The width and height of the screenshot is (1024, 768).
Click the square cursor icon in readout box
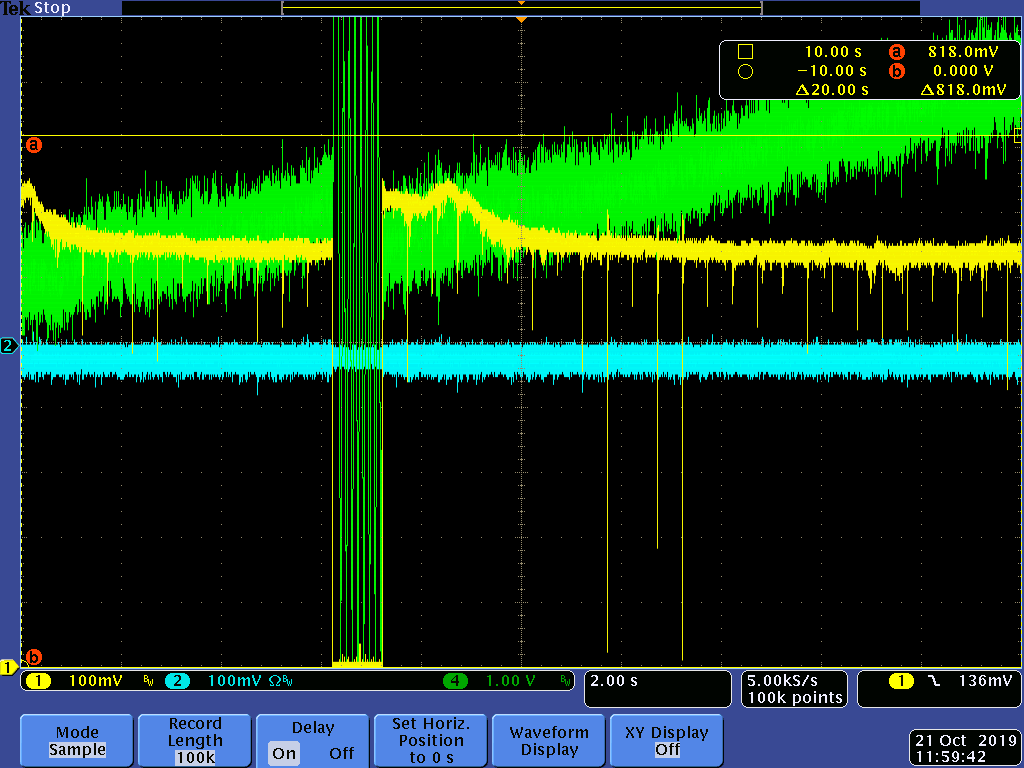(744, 52)
